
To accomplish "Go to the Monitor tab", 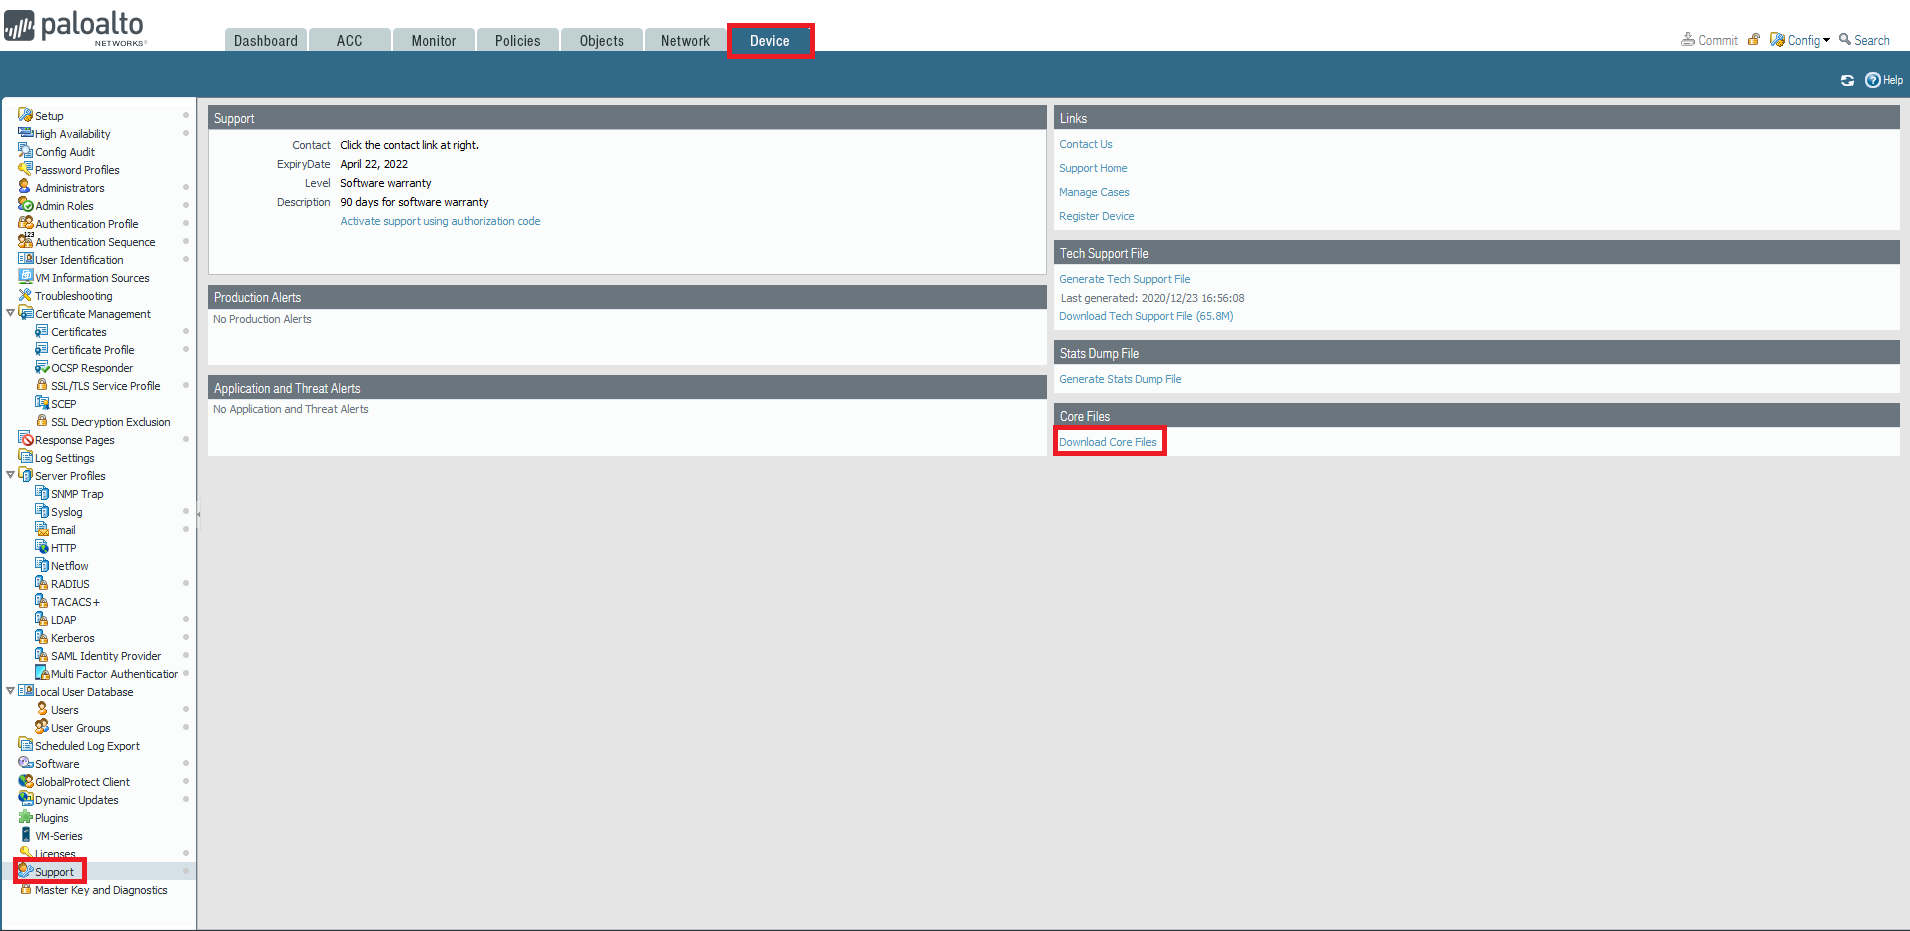I will tap(433, 40).
